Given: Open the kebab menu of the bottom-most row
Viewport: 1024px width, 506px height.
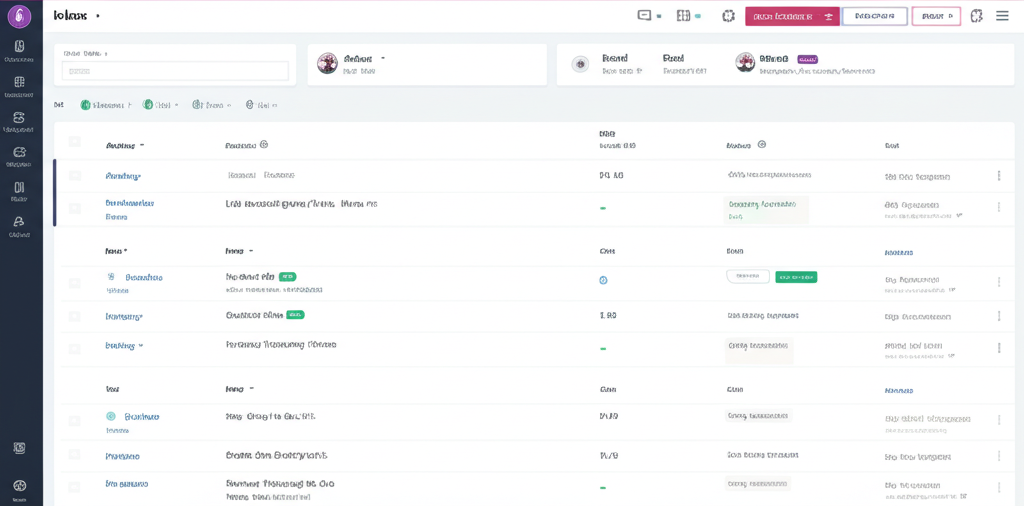Looking at the screenshot, I should pyautogui.click(x=999, y=487).
